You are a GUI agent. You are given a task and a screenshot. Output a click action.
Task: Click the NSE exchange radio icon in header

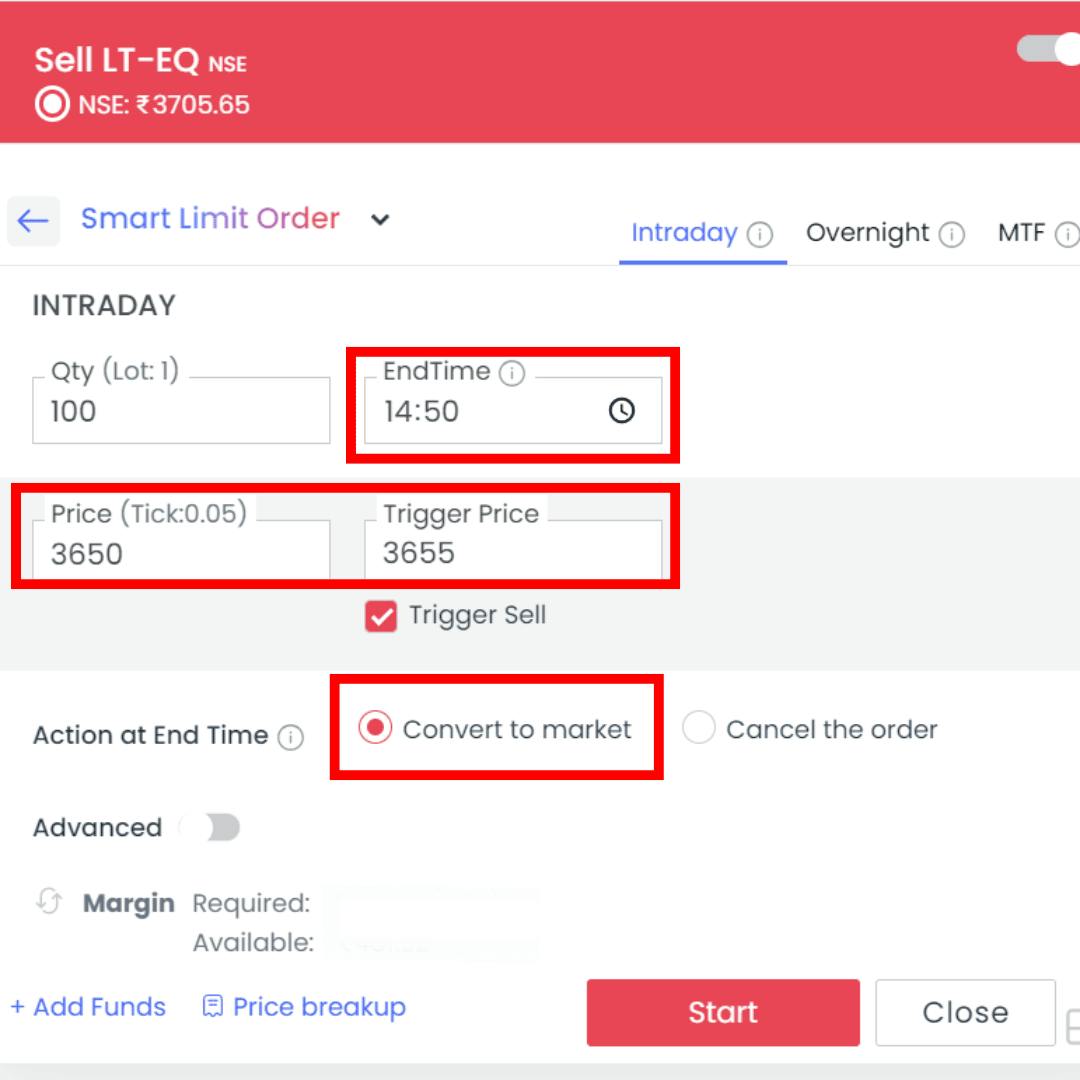click(51, 104)
